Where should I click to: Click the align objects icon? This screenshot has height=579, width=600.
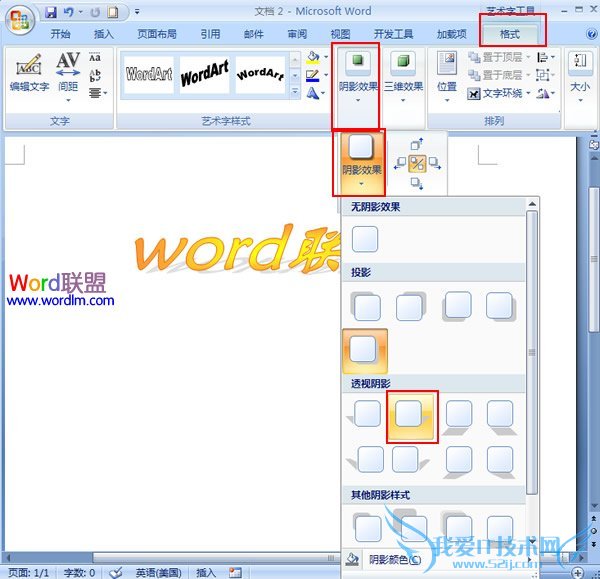pyautogui.click(x=546, y=57)
